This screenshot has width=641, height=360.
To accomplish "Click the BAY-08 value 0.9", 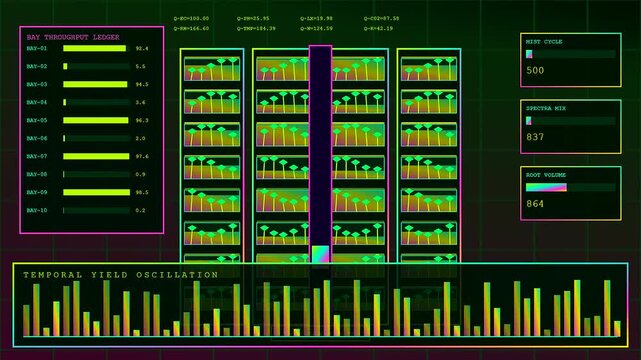I will [x=140, y=174].
